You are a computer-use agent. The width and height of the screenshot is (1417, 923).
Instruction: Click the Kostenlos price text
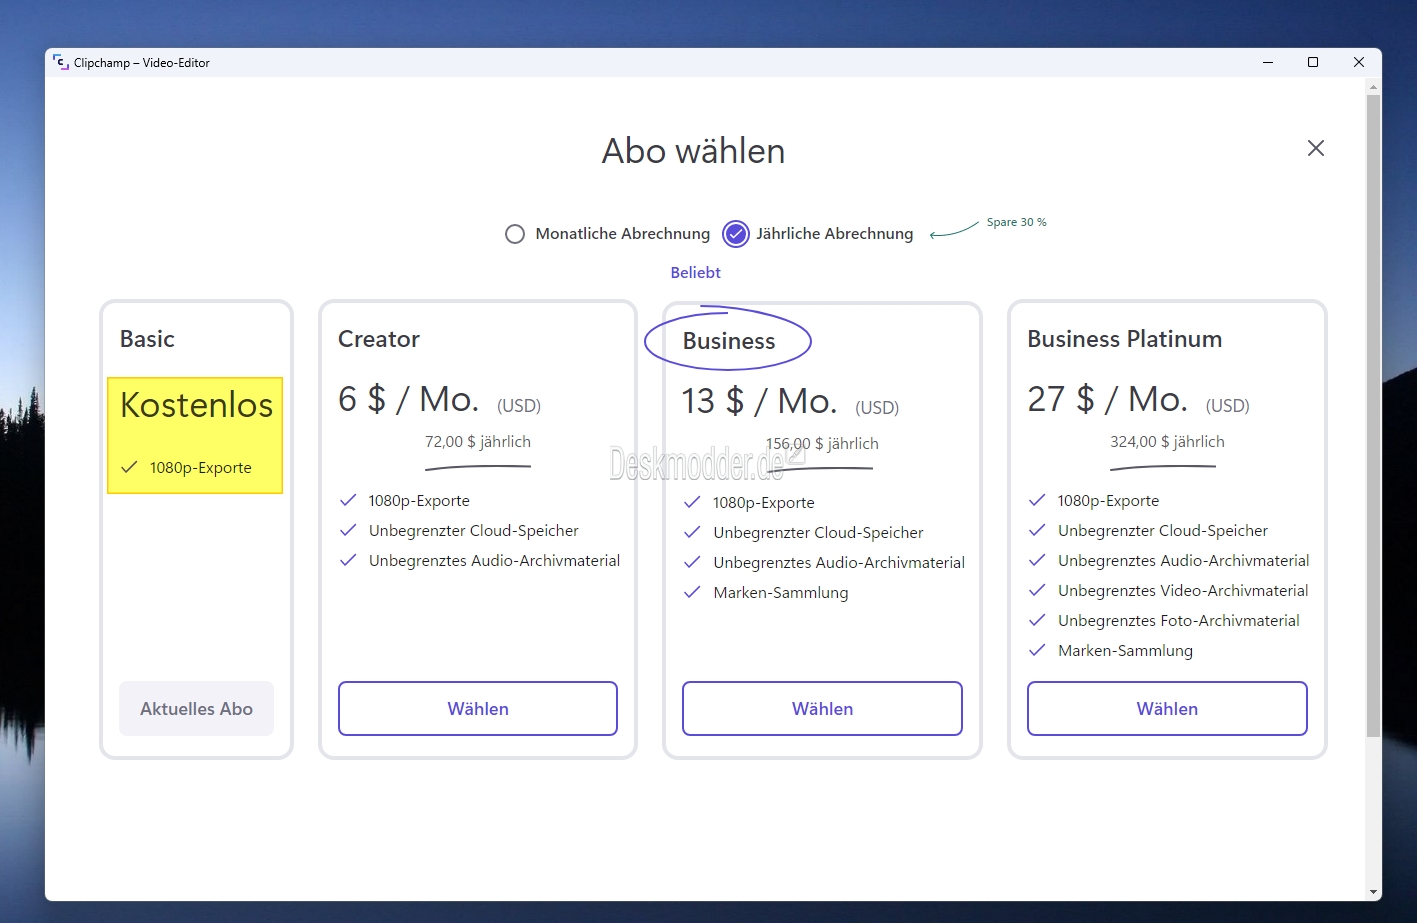pos(196,405)
